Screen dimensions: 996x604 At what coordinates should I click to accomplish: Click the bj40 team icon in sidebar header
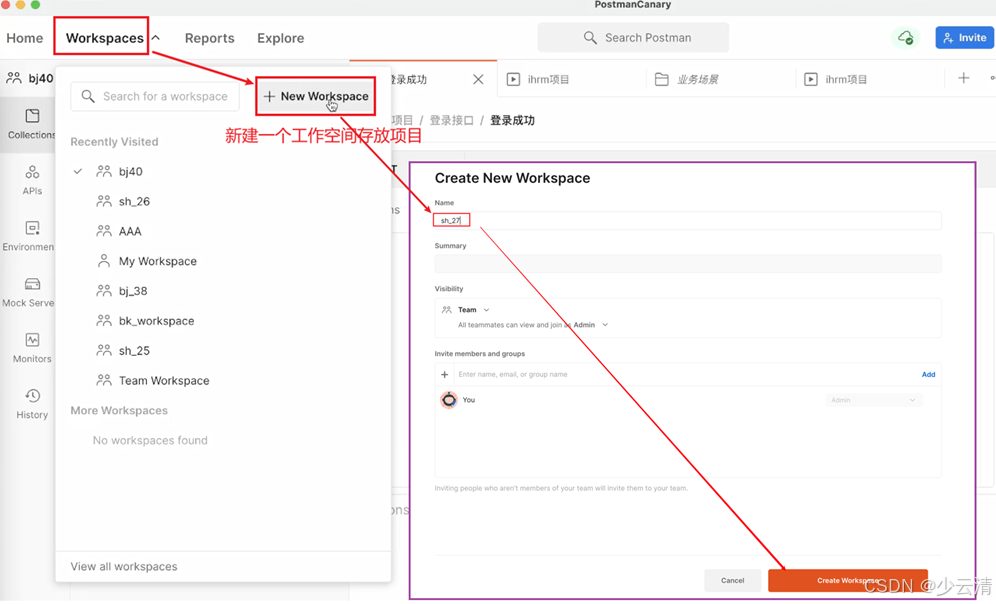13,78
